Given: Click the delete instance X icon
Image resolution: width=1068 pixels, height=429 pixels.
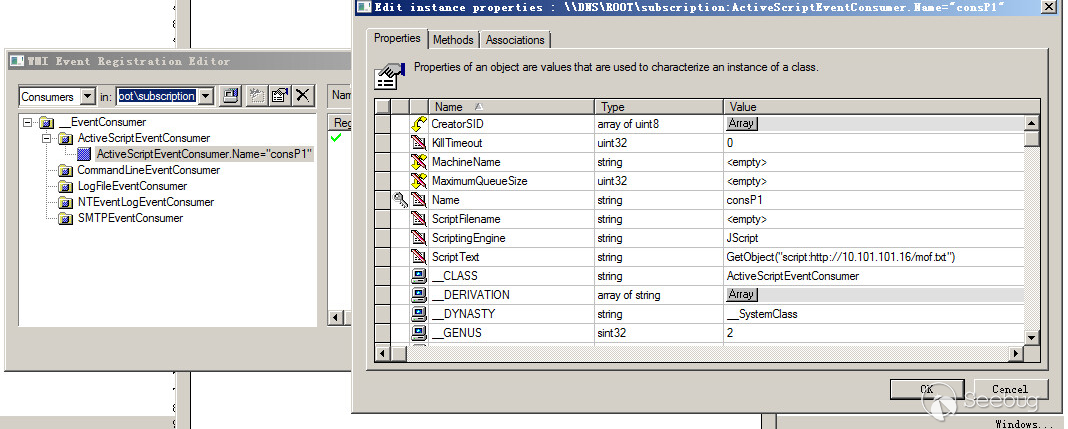Looking at the screenshot, I should click(303, 95).
